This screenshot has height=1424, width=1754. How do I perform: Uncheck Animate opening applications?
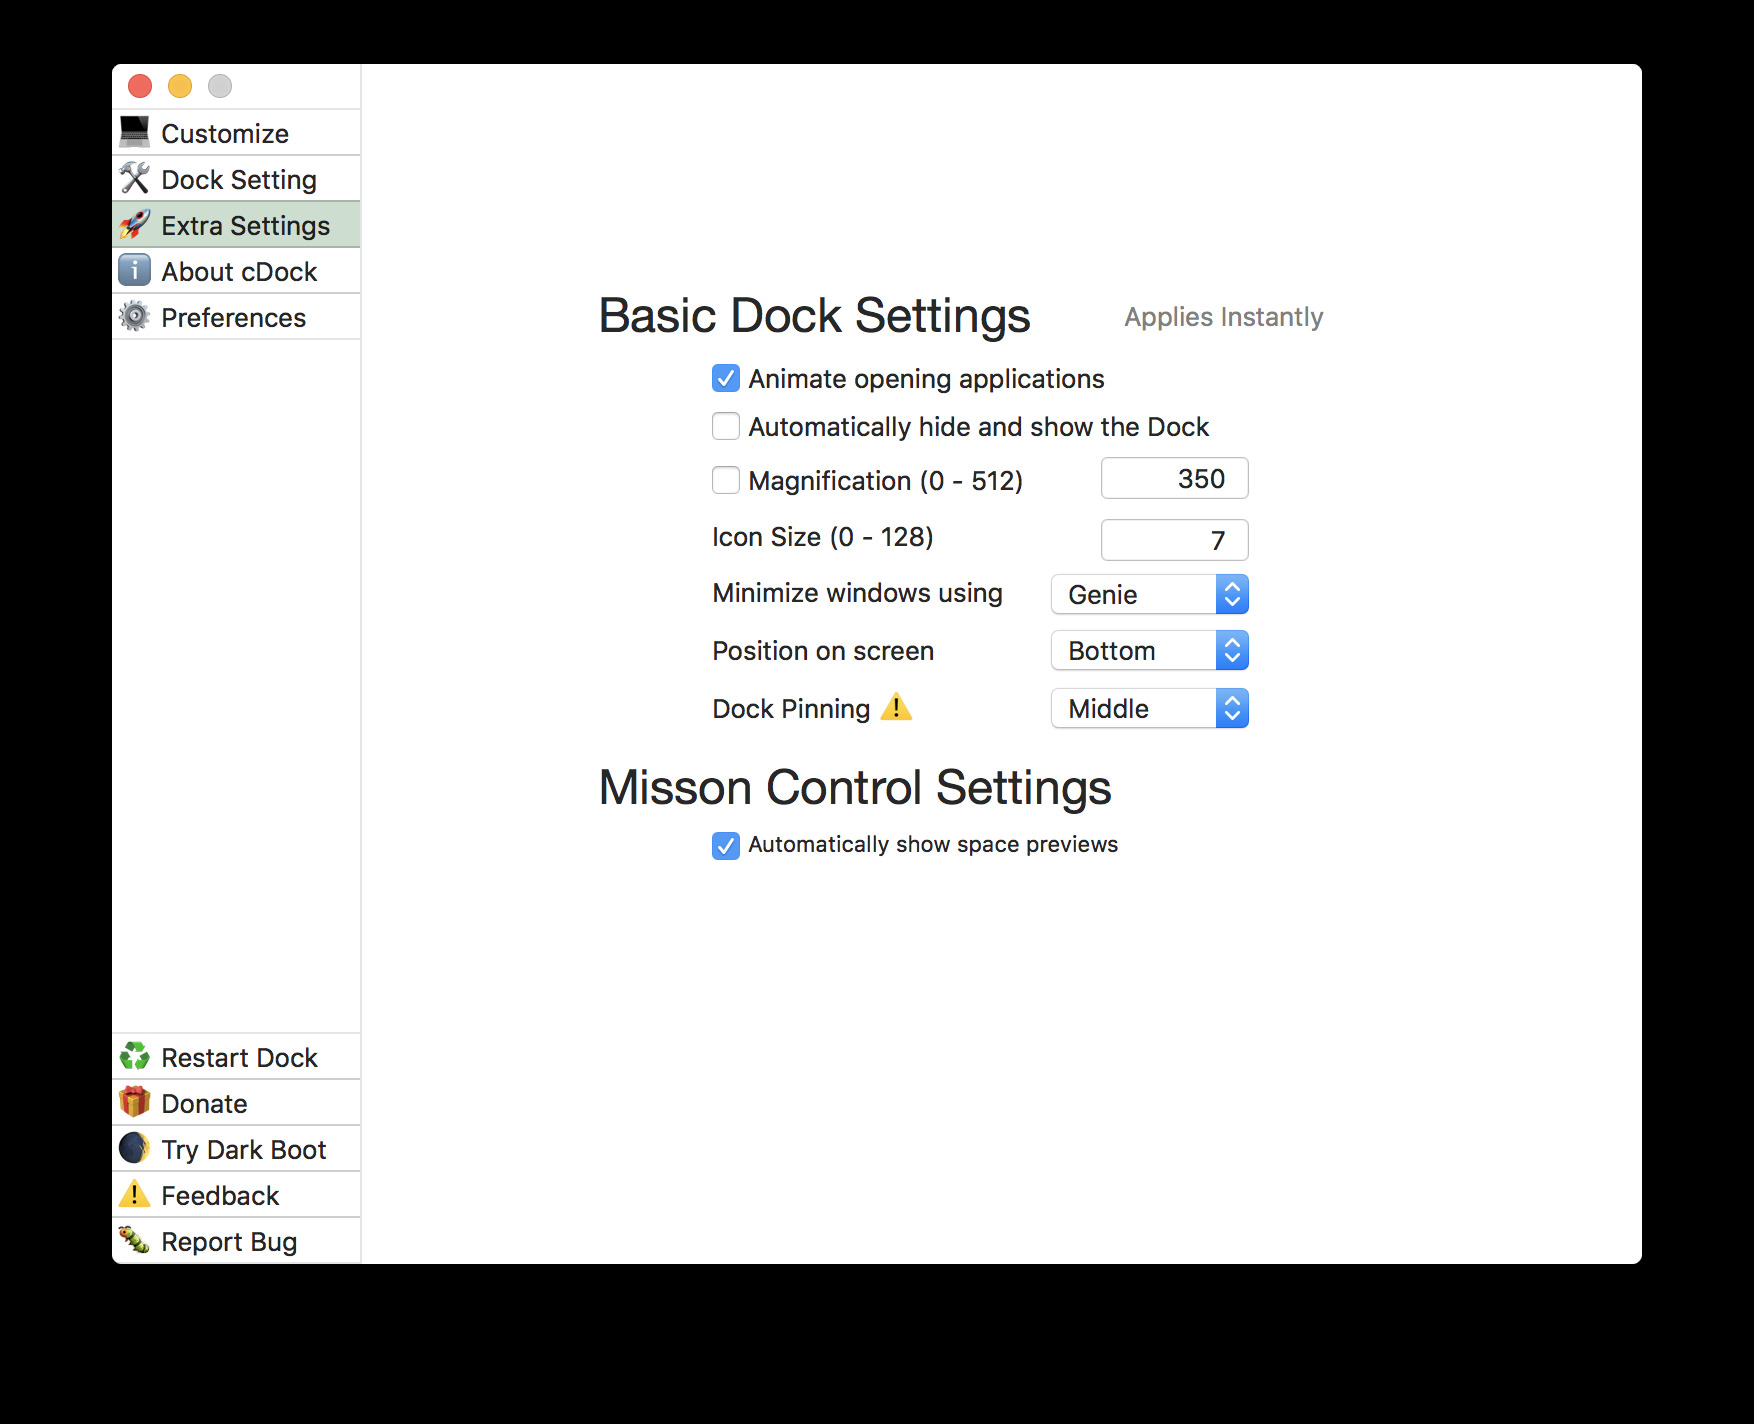(x=726, y=378)
